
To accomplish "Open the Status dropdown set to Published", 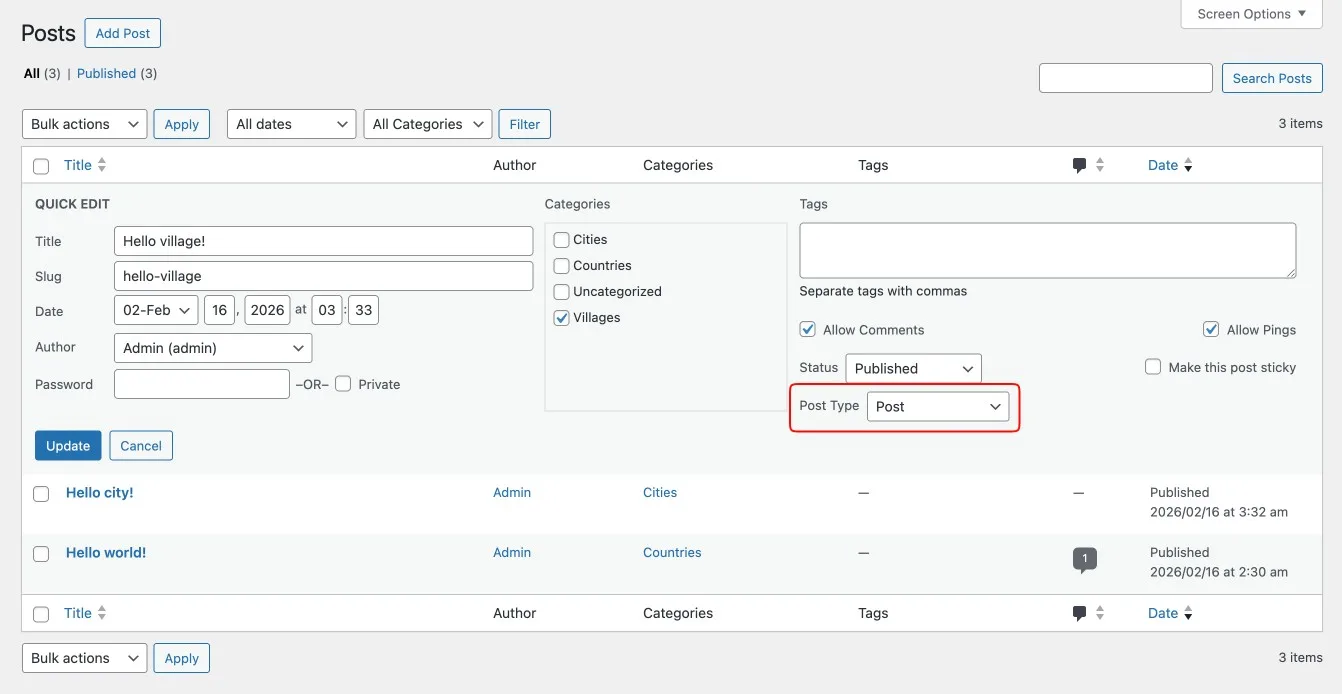I will pyautogui.click(x=913, y=368).
